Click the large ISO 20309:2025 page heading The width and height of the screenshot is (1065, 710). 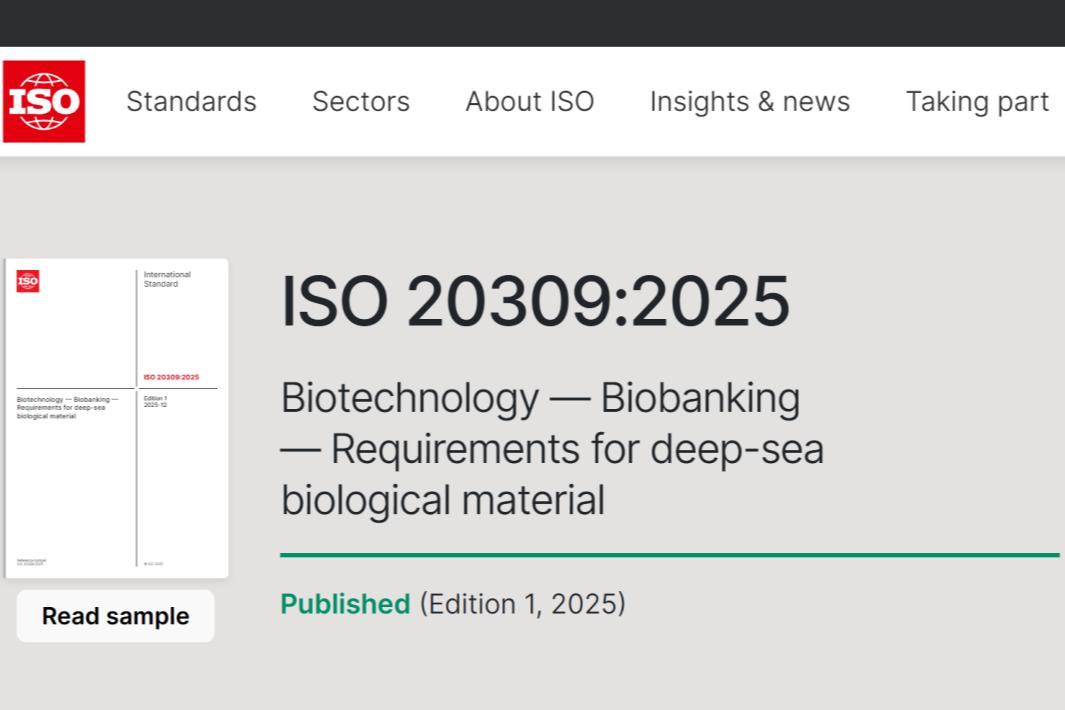[x=535, y=301]
